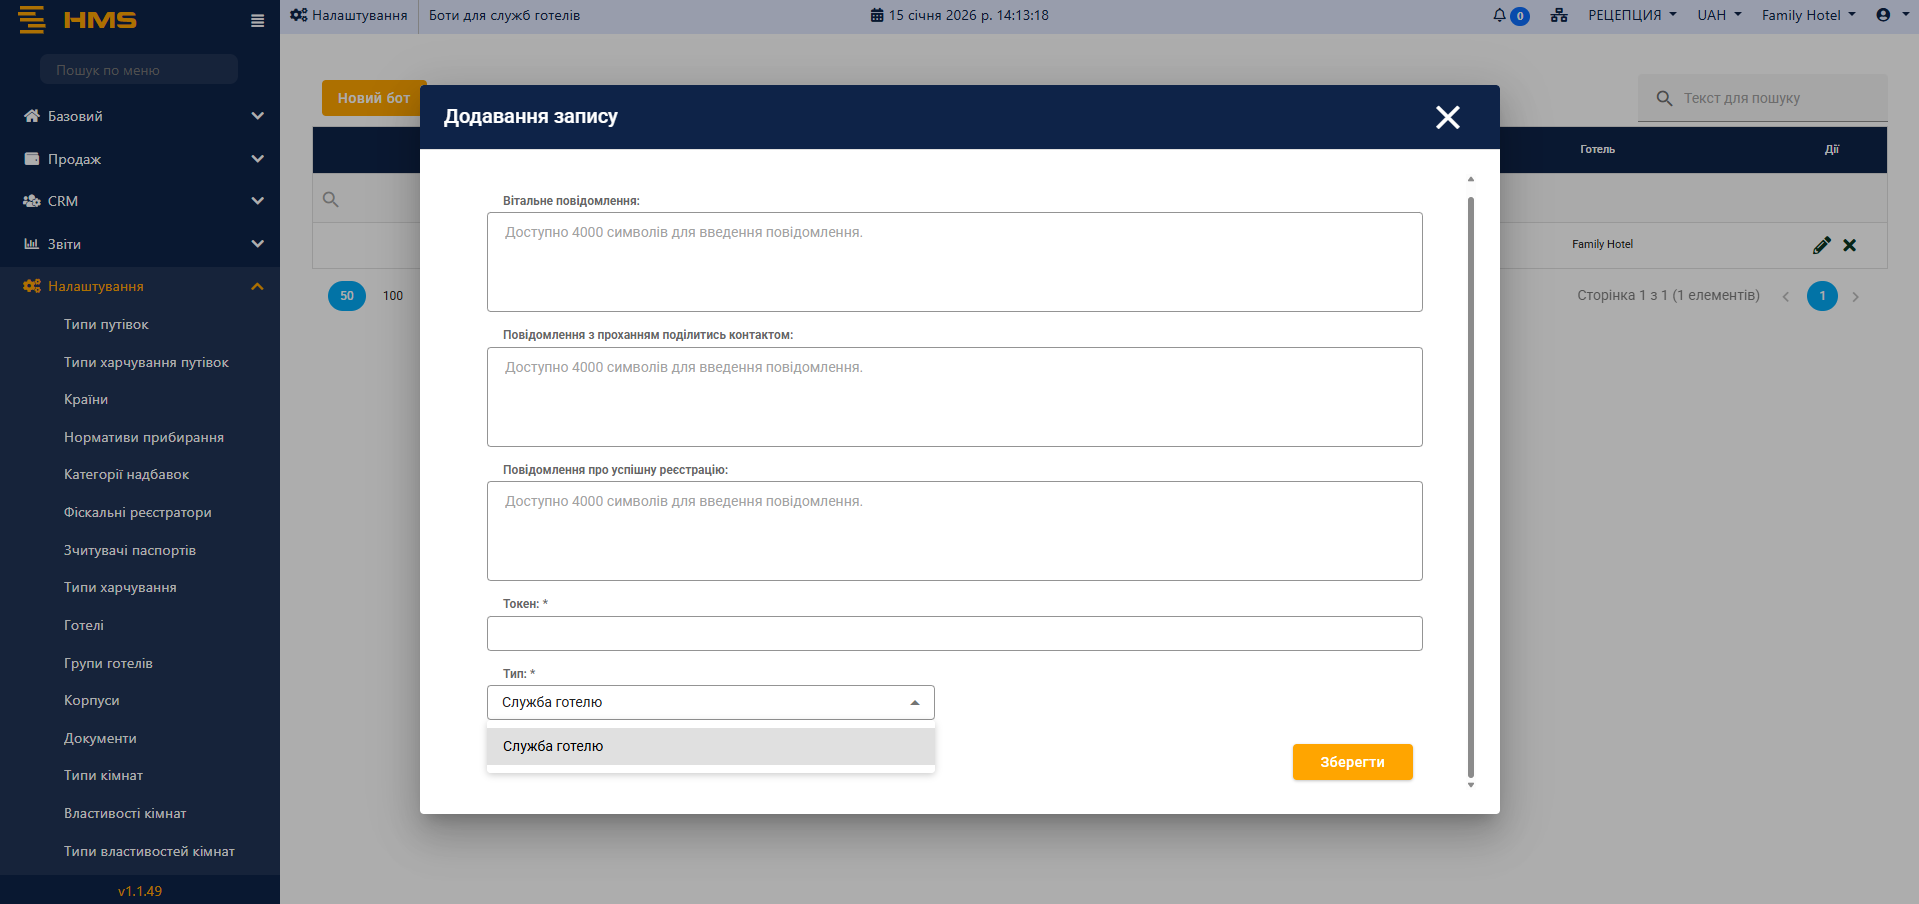Close the Додавання запису dialog
The width and height of the screenshot is (1919, 904).
(1447, 117)
